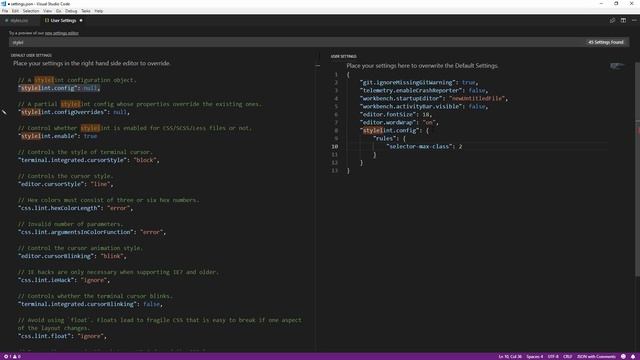Open the File menu
The image size is (640, 360).
click(5, 11)
